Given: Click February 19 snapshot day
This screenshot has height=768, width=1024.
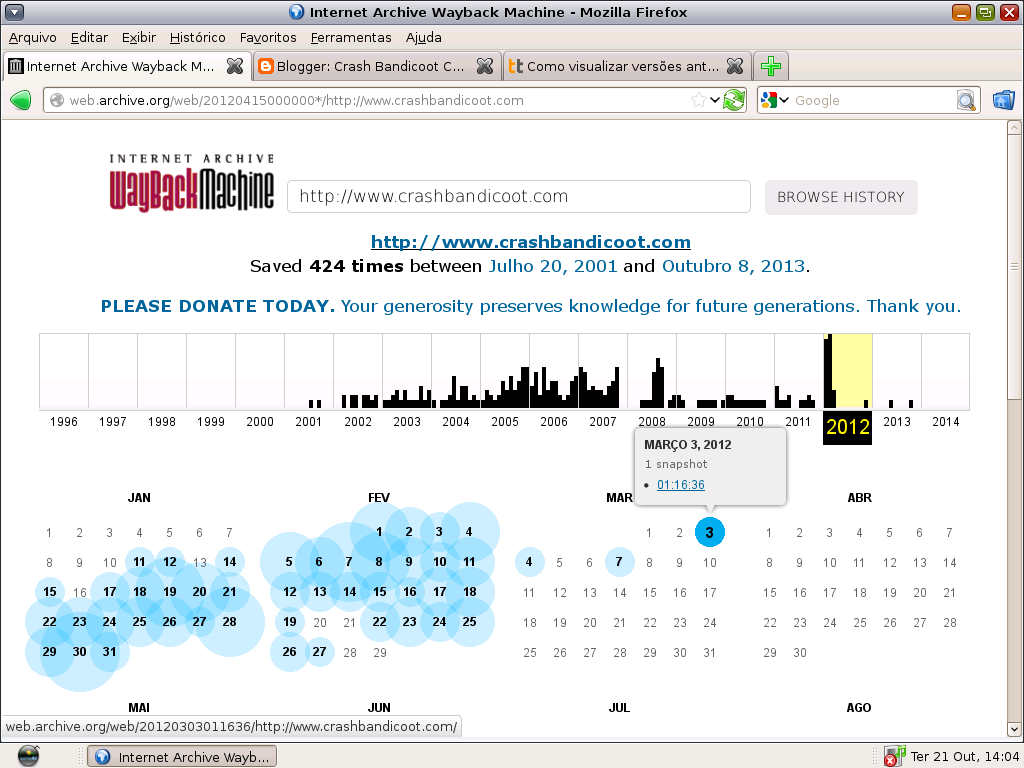Looking at the screenshot, I should (290, 622).
